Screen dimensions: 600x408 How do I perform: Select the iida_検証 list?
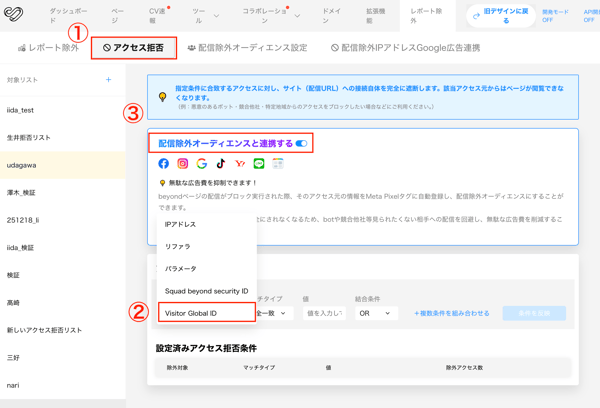coord(63,248)
